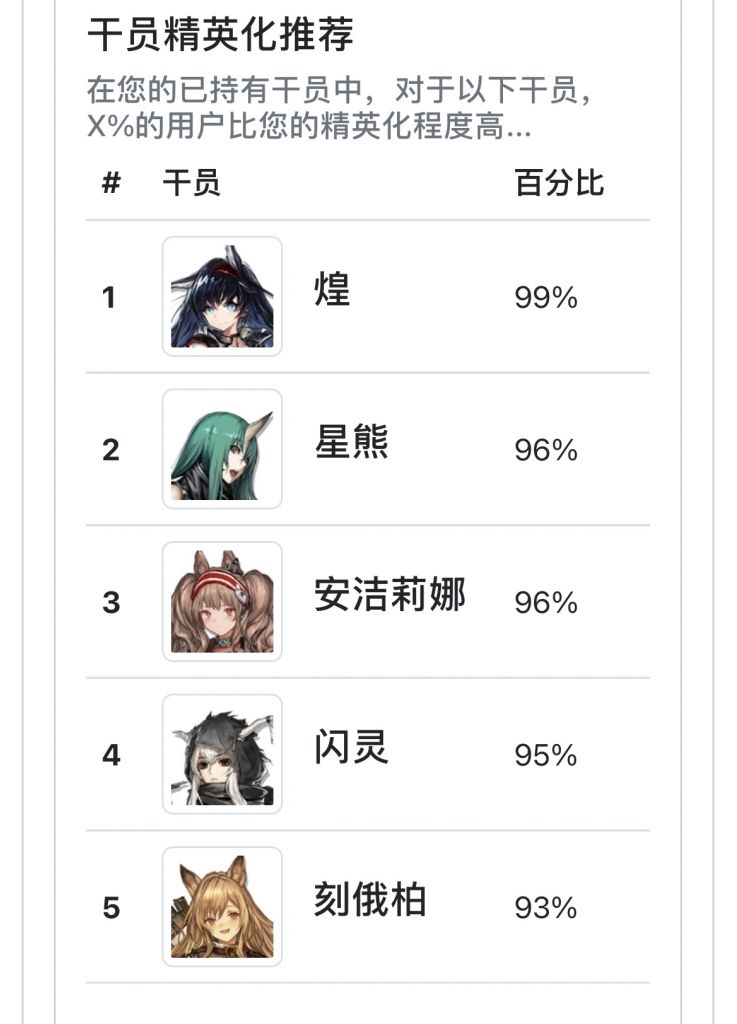This screenshot has height=1024, width=737.
Task: Click the 干员 column header
Action: 191,184
